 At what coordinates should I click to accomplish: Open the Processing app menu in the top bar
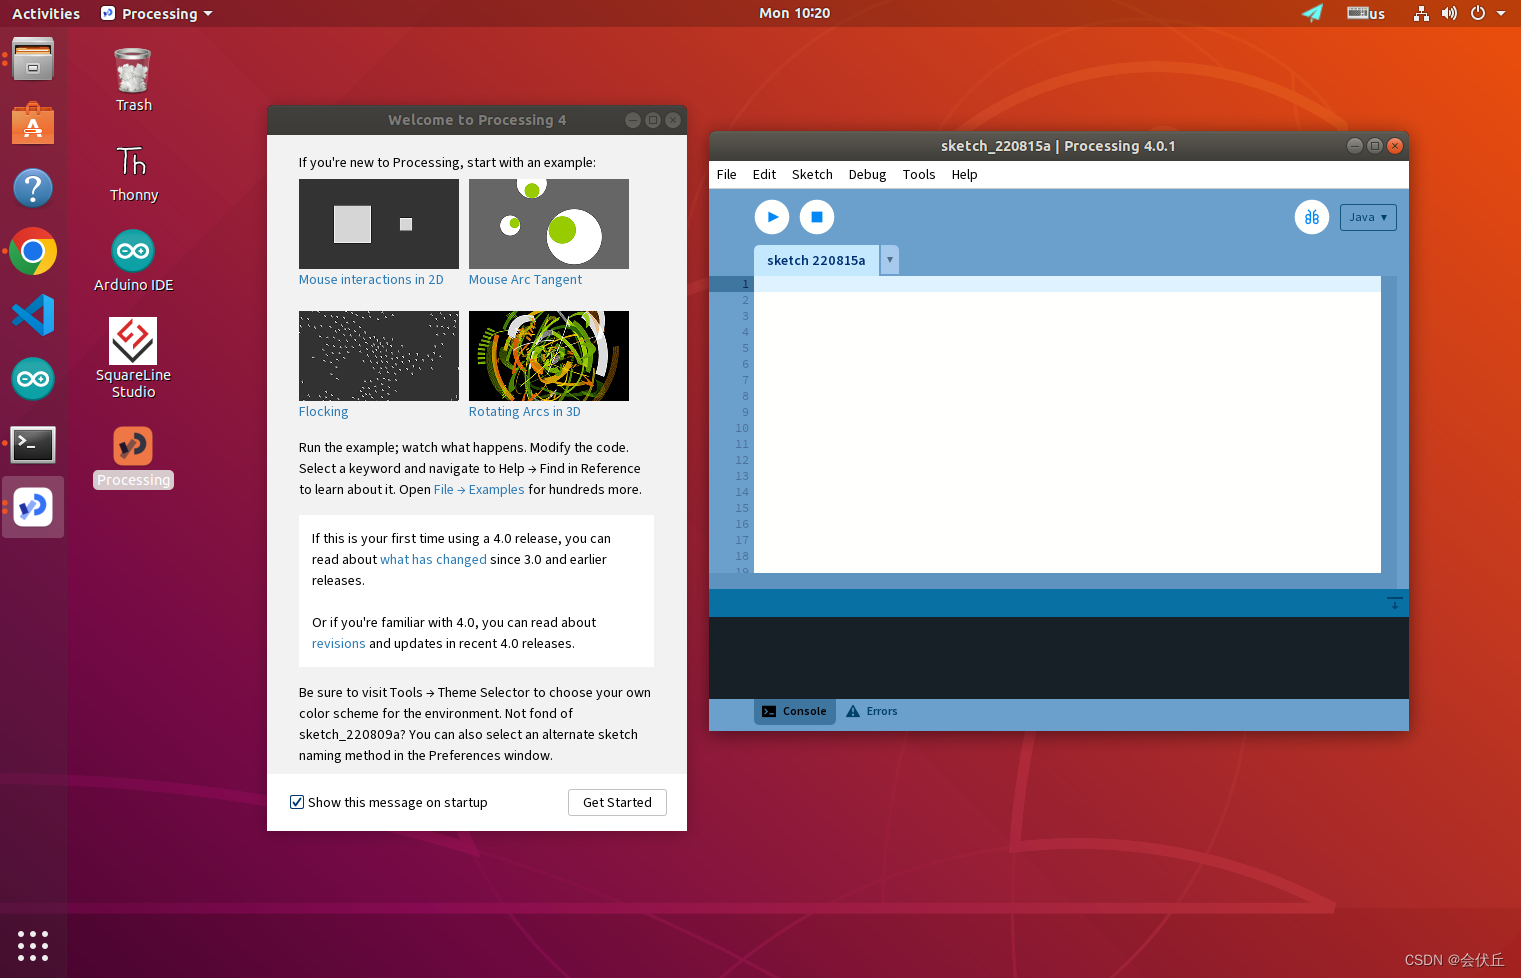[x=157, y=13]
